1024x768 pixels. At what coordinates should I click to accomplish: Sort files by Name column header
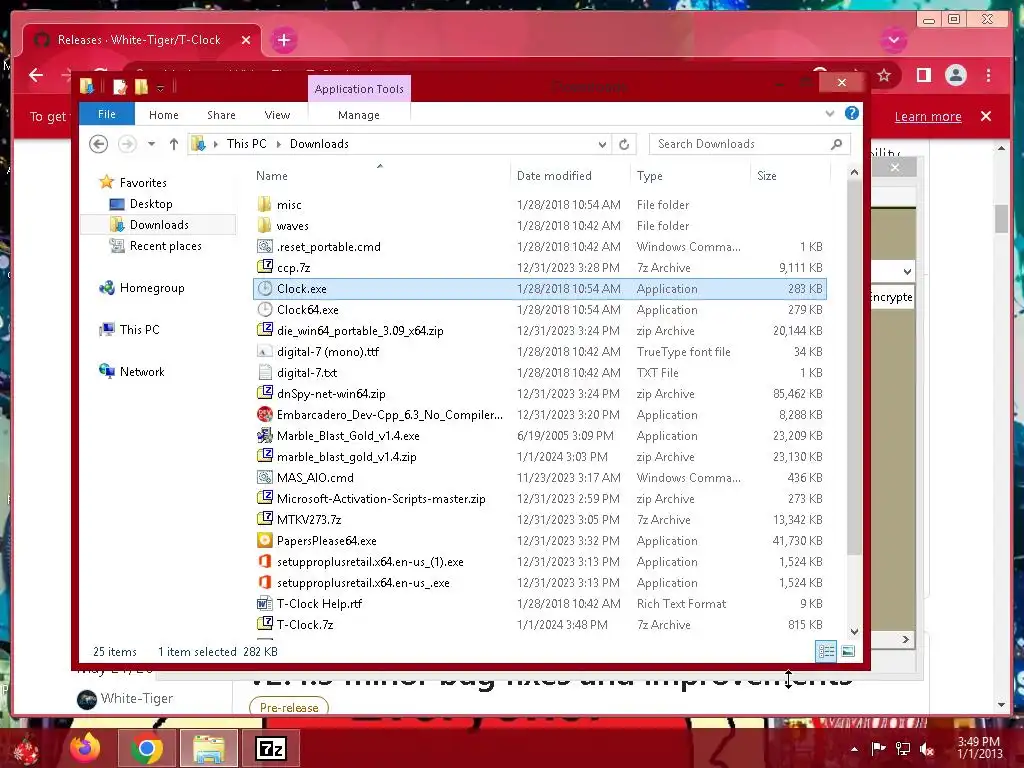[x=381, y=175]
